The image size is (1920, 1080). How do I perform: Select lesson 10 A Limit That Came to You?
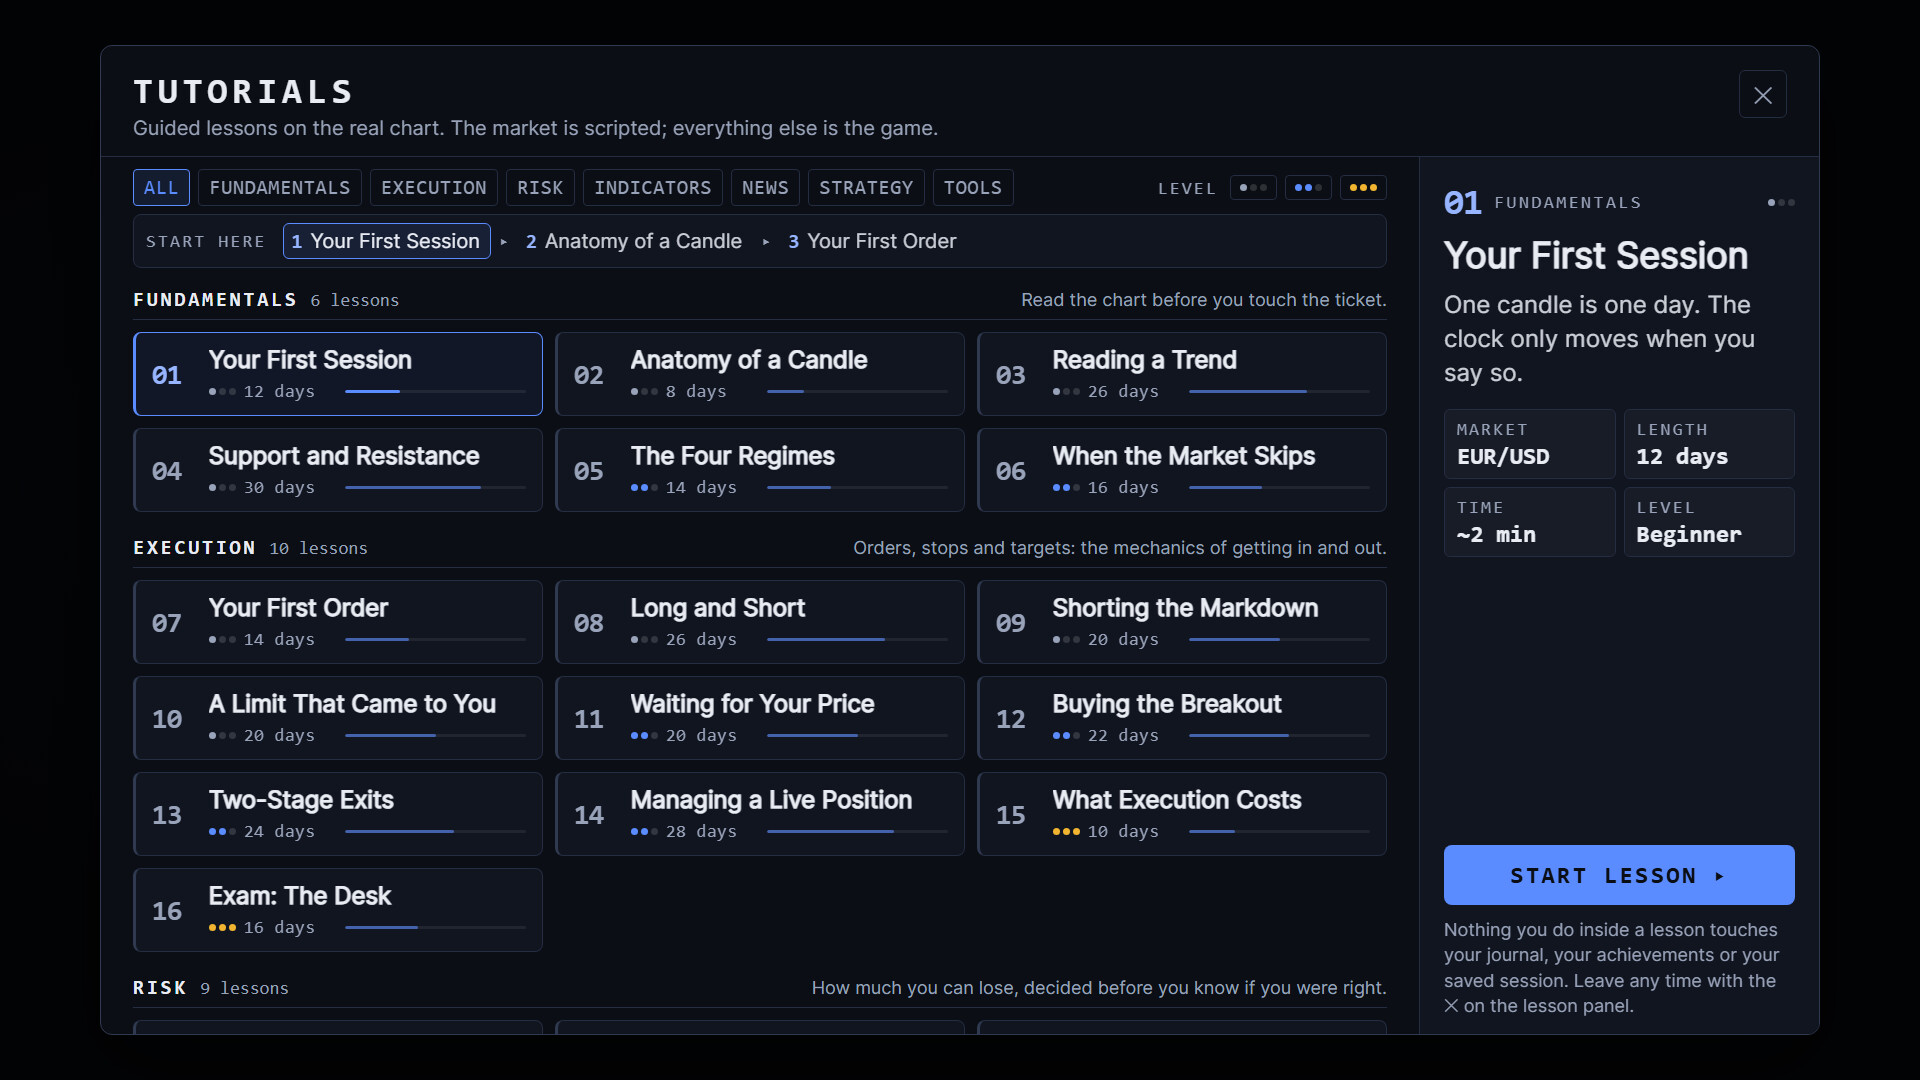coord(338,718)
